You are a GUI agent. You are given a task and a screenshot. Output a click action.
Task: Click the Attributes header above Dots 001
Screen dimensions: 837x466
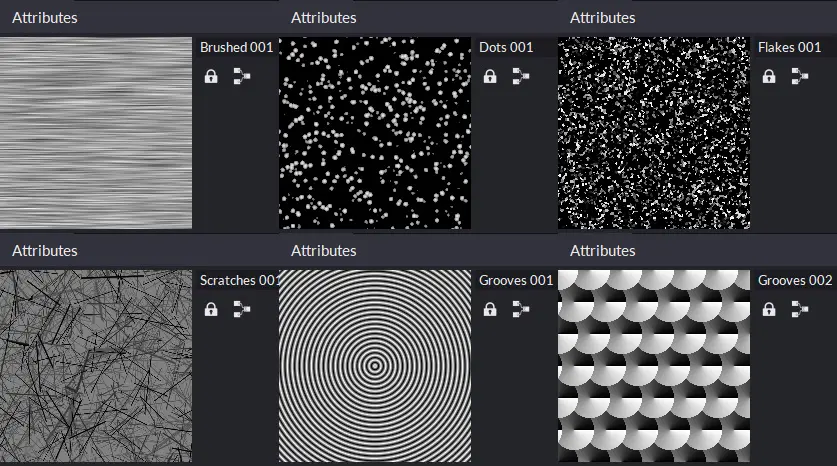(x=323, y=18)
